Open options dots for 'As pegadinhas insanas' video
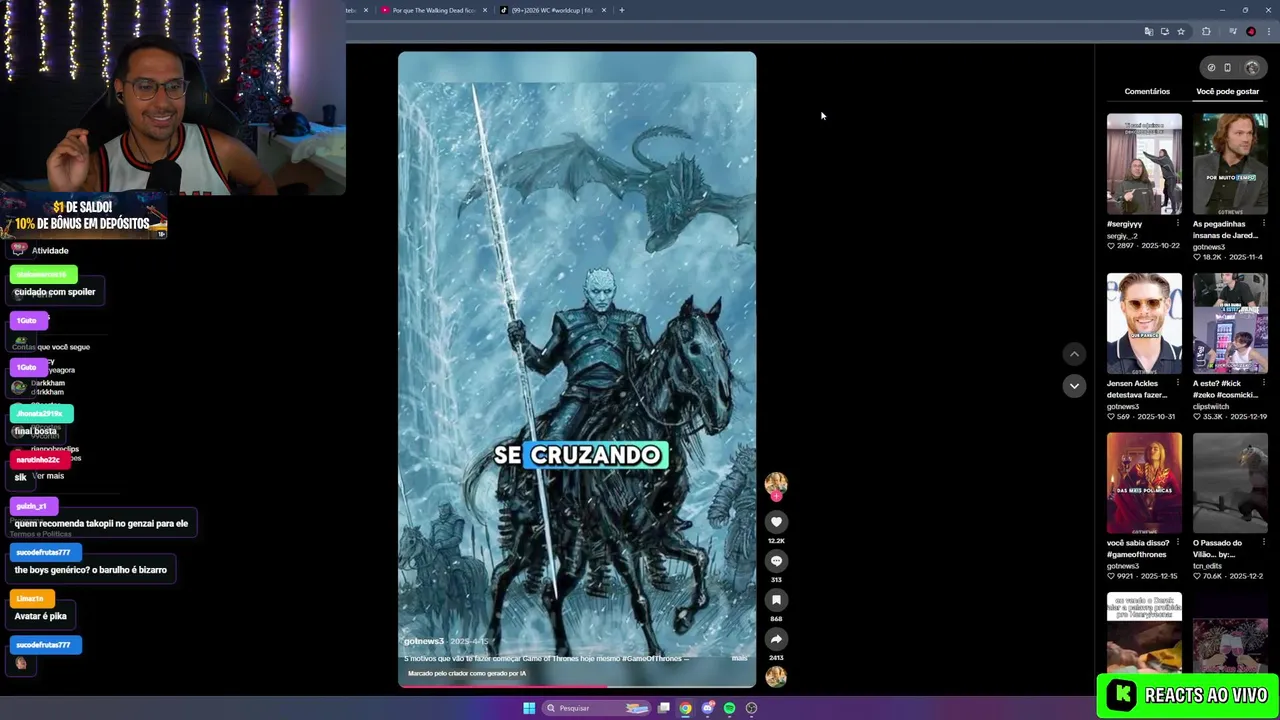 coord(1264,223)
